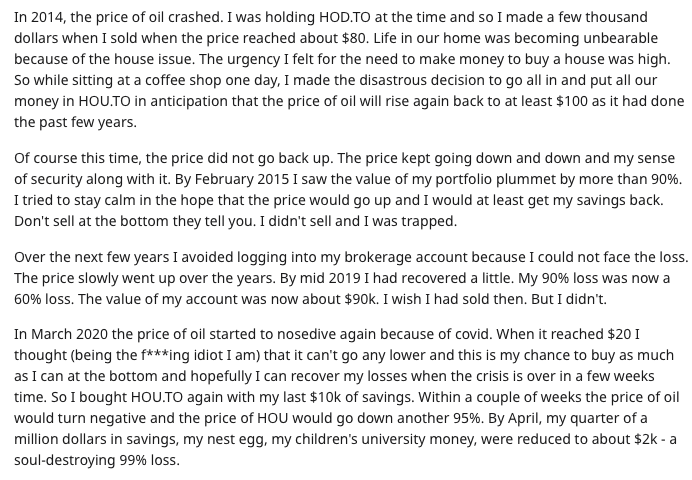Image resolution: width=692 pixels, height=480 pixels.
Task: Click '95%' in the final paragraph
Action: 468,418
